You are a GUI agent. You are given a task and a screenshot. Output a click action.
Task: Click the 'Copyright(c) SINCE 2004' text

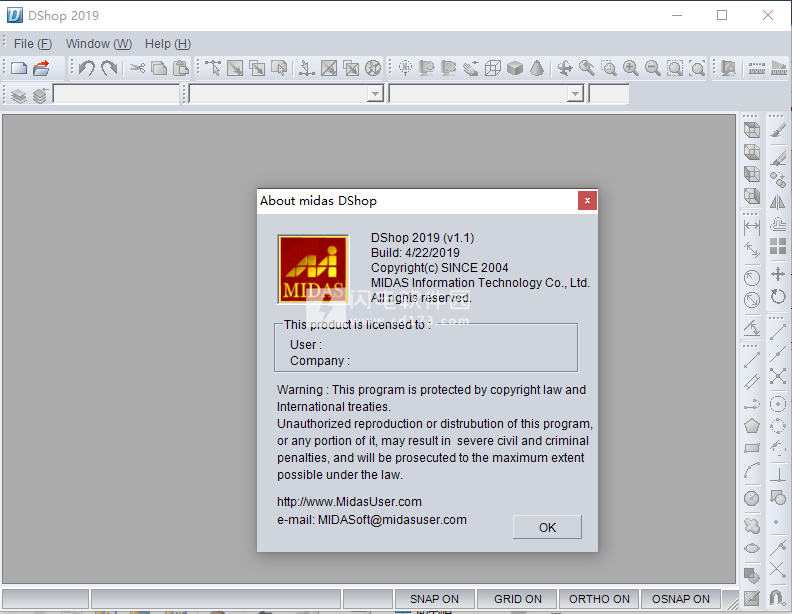pyautogui.click(x=439, y=268)
